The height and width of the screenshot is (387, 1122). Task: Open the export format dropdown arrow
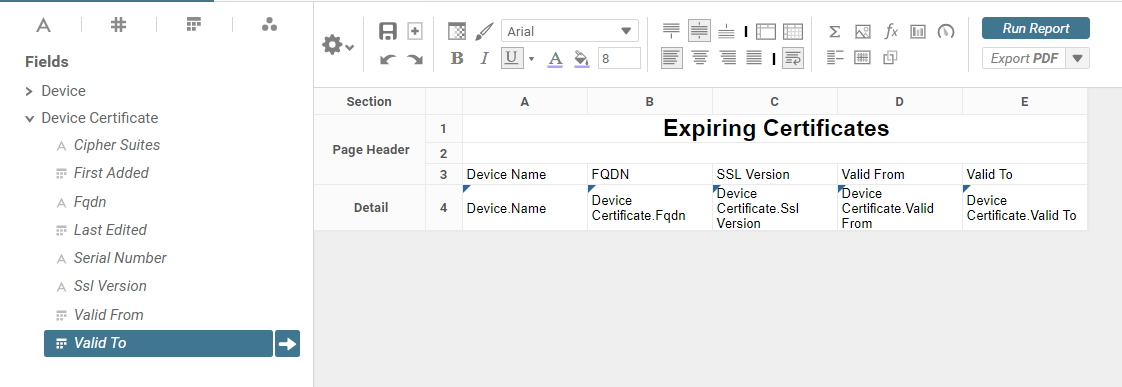point(1078,59)
